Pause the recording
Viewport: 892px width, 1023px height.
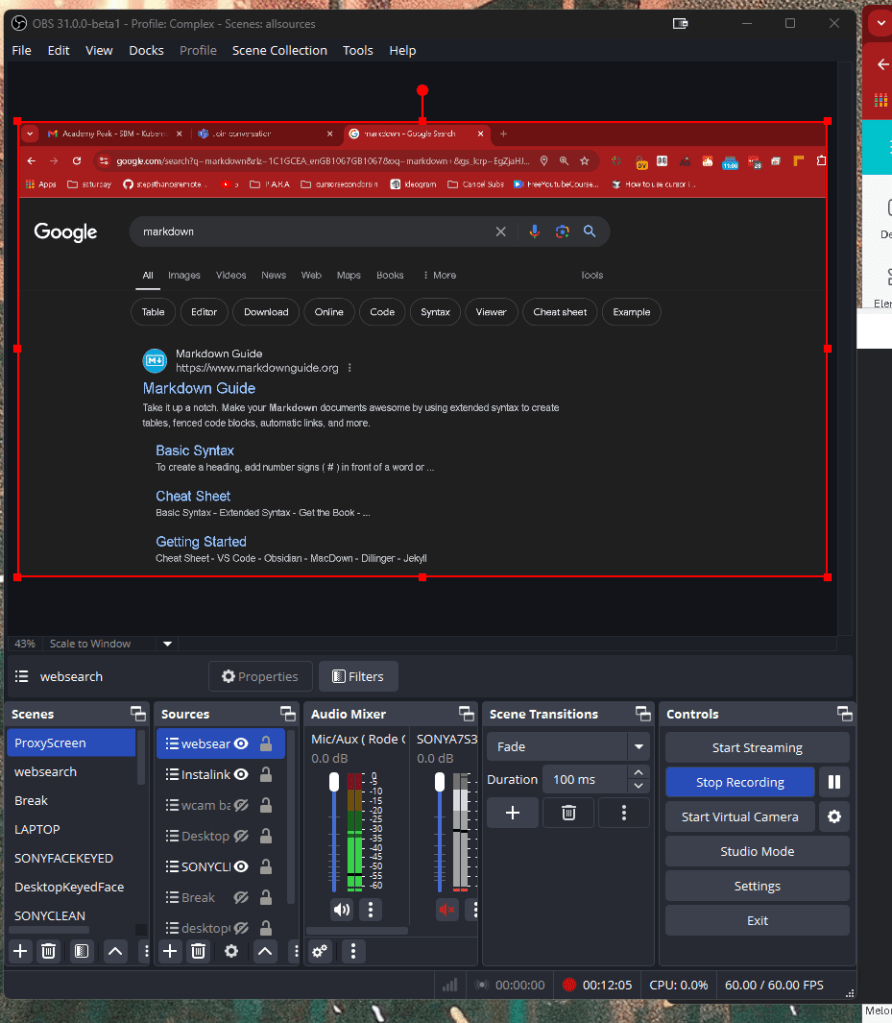click(x=834, y=782)
